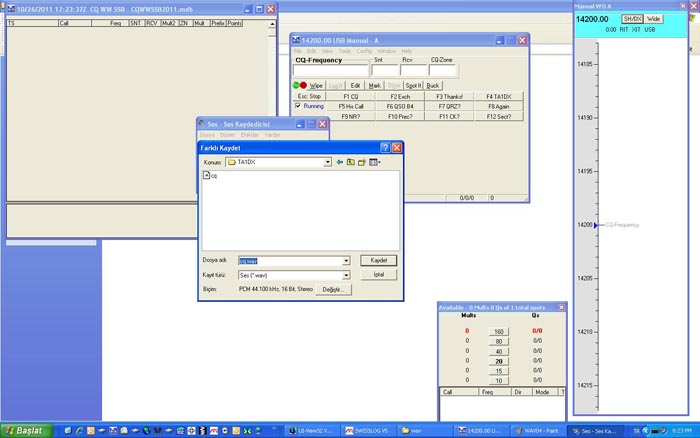Click the red LED indicator in entry window
Viewport: 700px width, 438px height.
pyautogui.click(x=303, y=86)
